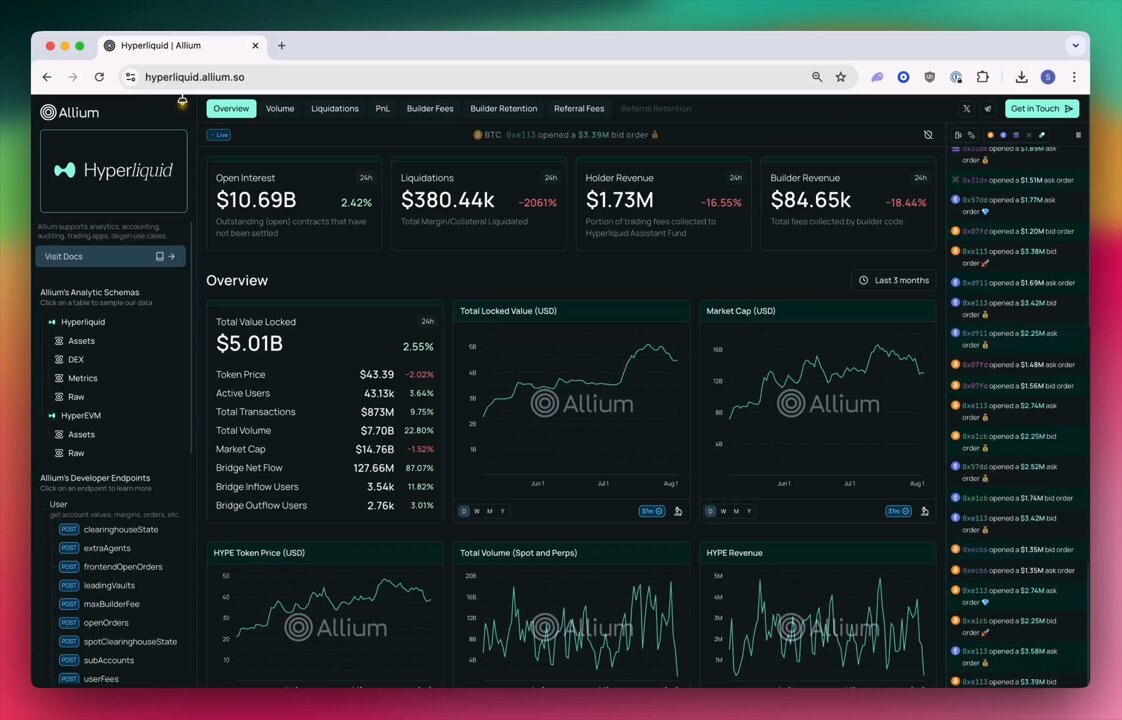Open the PnL tab

[383, 109]
